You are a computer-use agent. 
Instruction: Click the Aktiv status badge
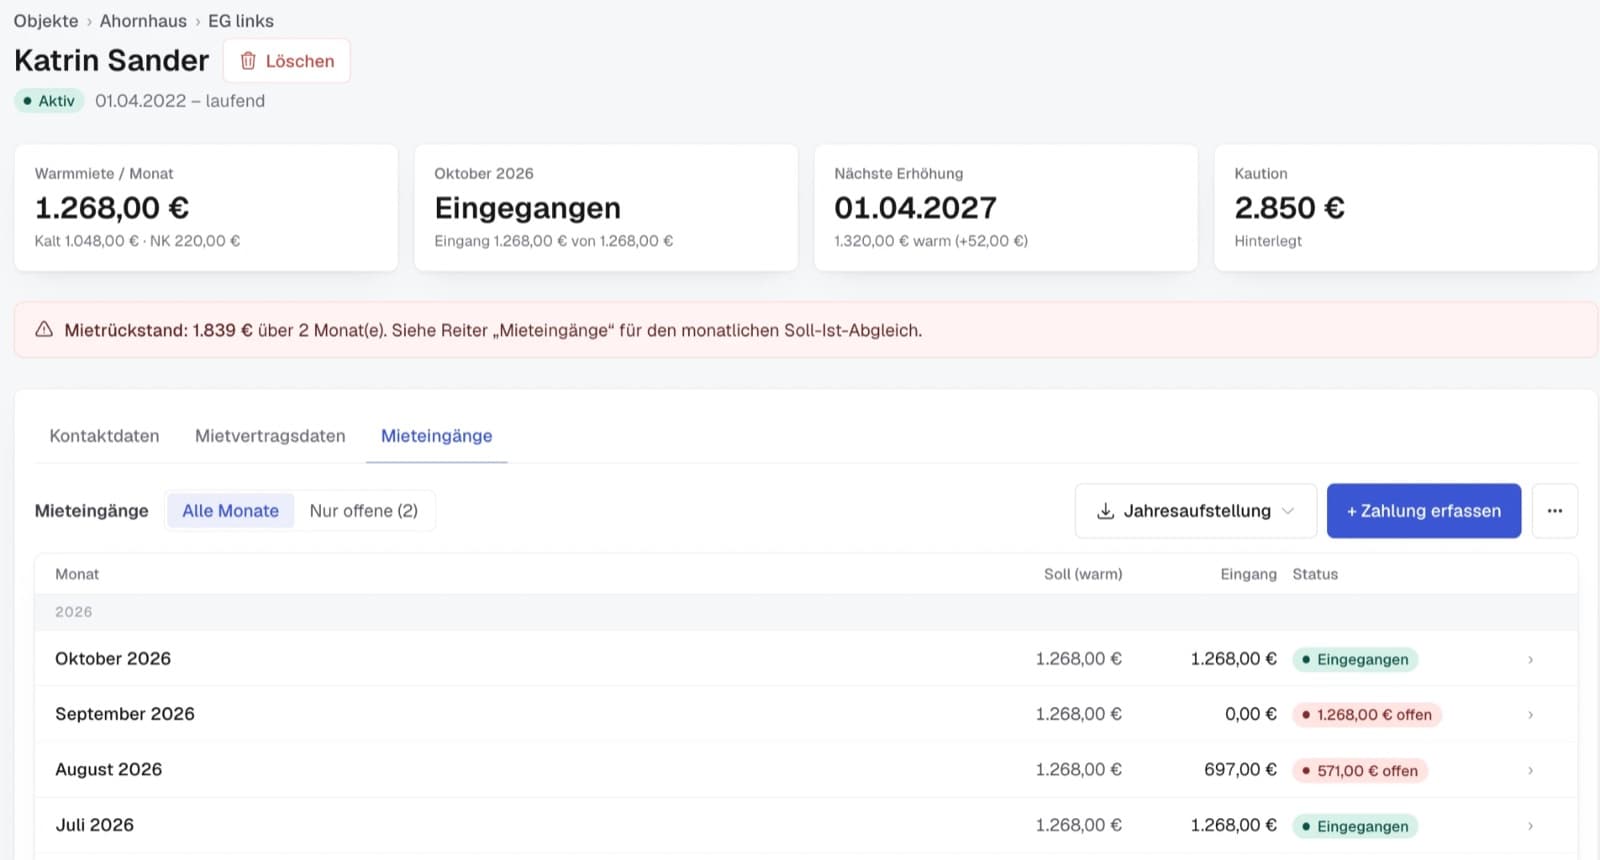coord(49,101)
